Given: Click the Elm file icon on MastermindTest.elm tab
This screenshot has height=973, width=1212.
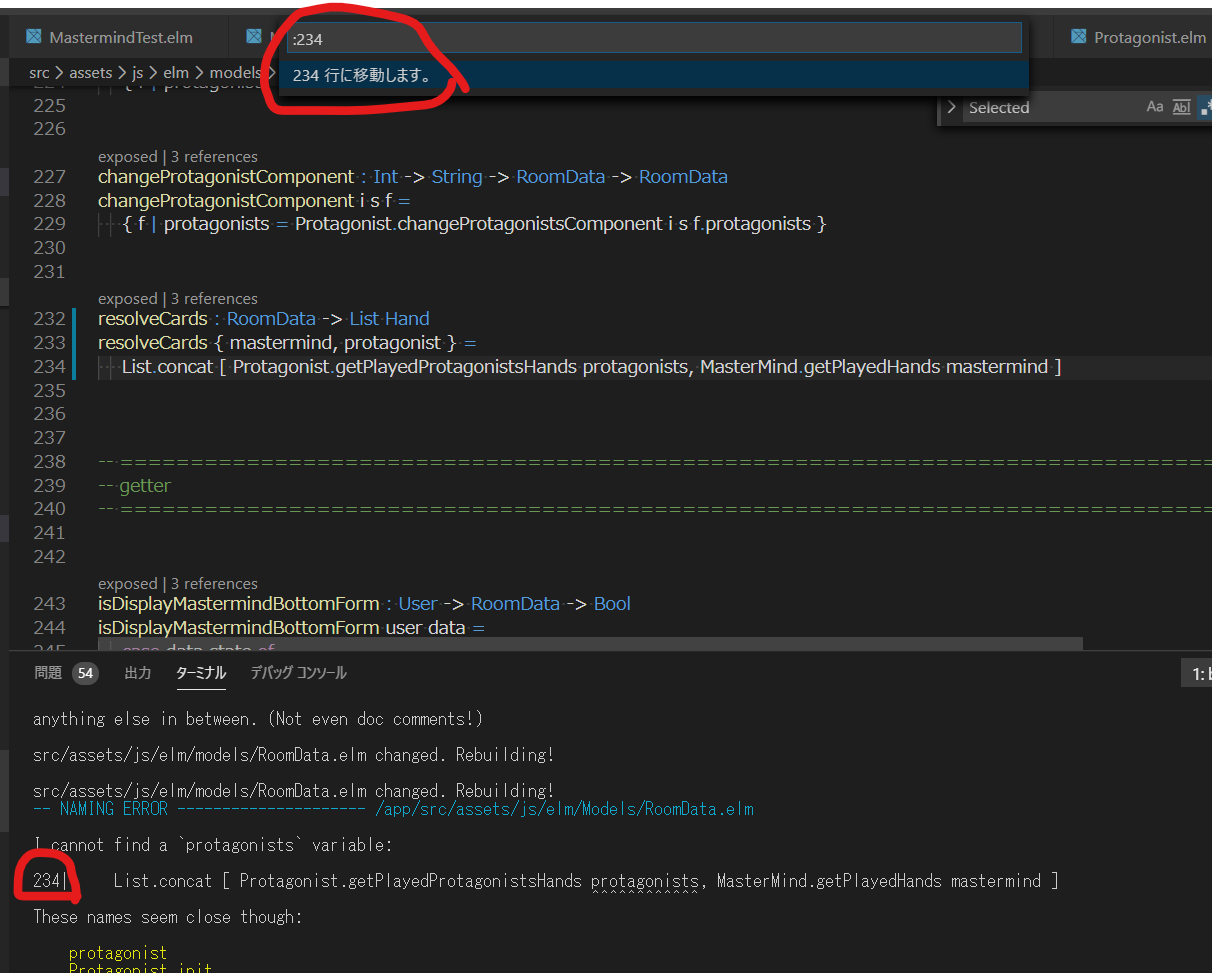Looking at the screenshot, I should click(x=34, y=37).
